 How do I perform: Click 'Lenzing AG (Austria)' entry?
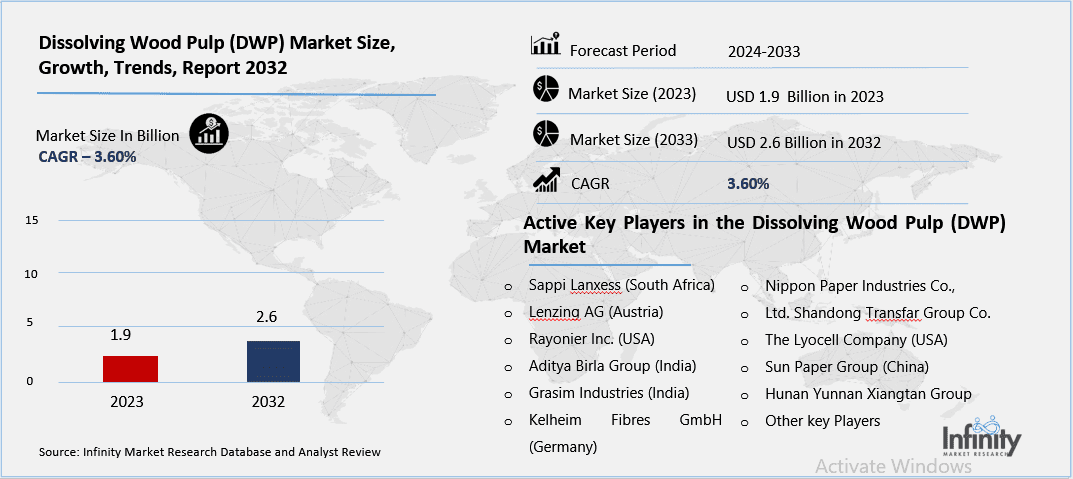[595, 312]
